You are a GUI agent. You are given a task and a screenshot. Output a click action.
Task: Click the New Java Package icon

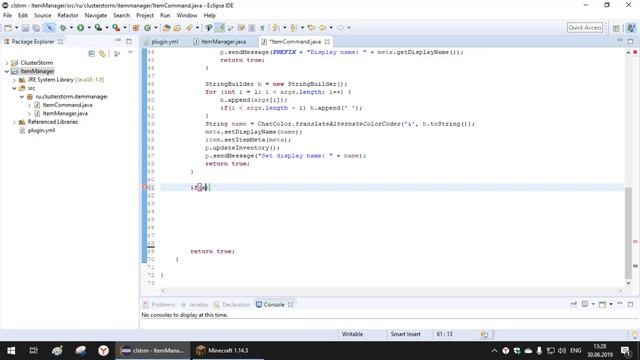136,28
